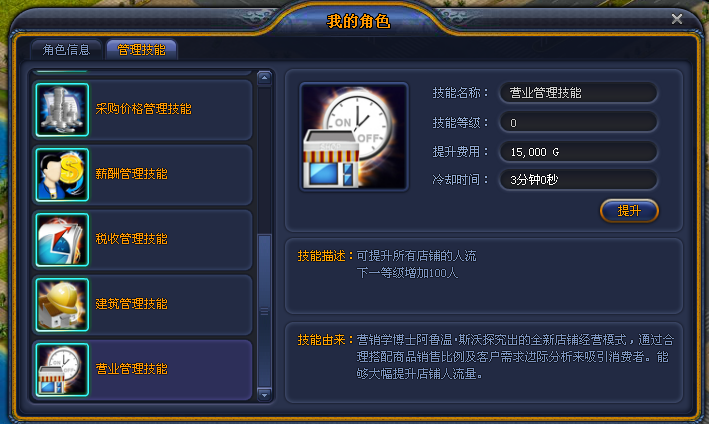Click the scrollbar down arrow
This screenshot has width=709, height=424.
[265, 395]
